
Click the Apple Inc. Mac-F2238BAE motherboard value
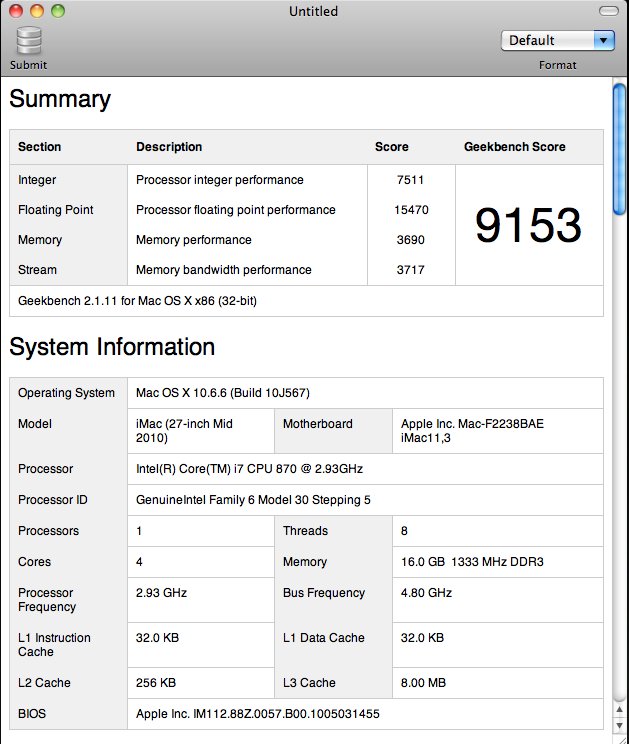coord(472,430)
